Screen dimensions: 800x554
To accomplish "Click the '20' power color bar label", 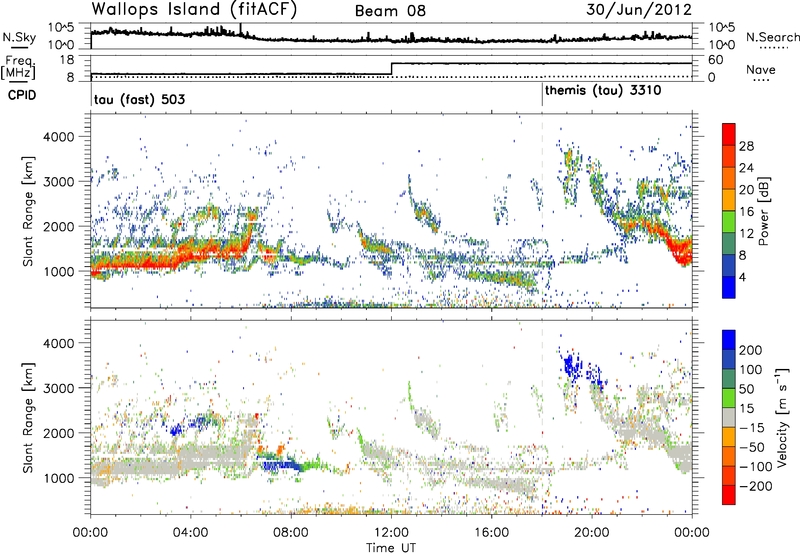I will pos(746,190).
